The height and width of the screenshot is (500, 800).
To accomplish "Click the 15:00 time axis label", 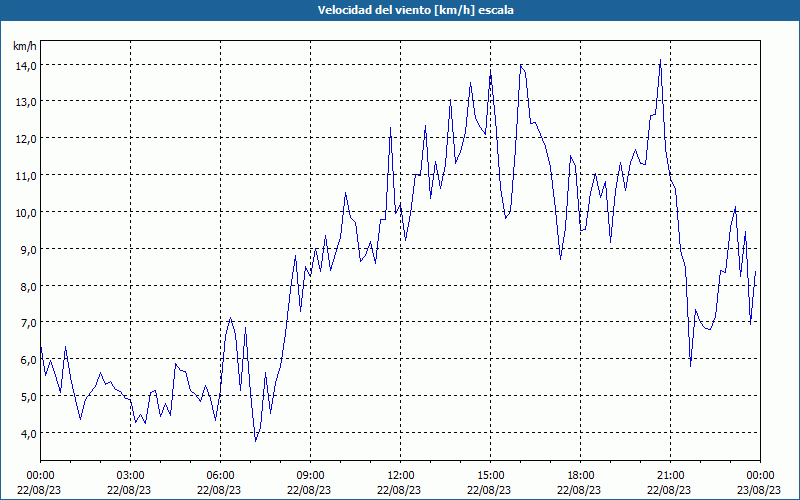I will pos(490,476).
